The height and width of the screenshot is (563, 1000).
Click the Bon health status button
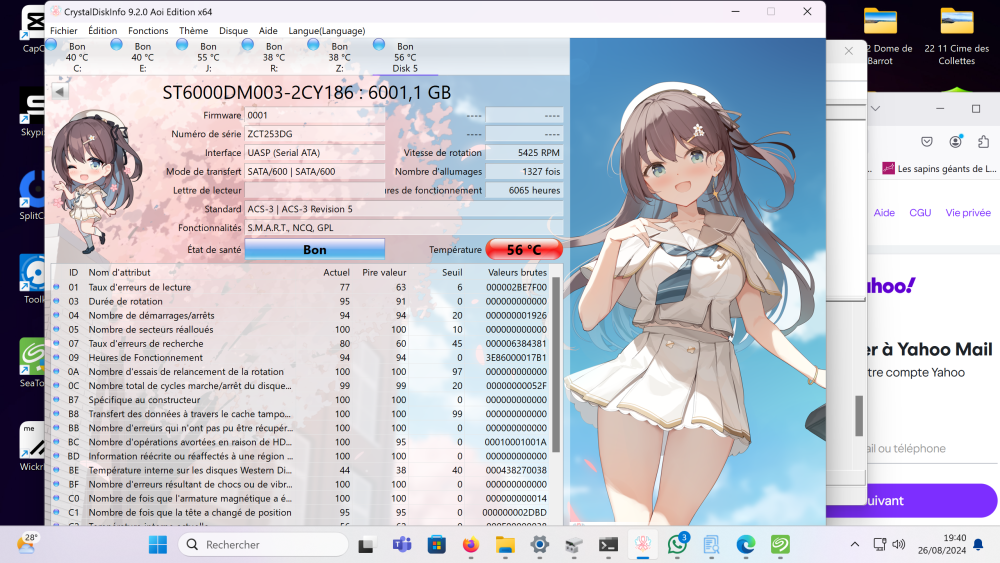(x=314, y=249)
